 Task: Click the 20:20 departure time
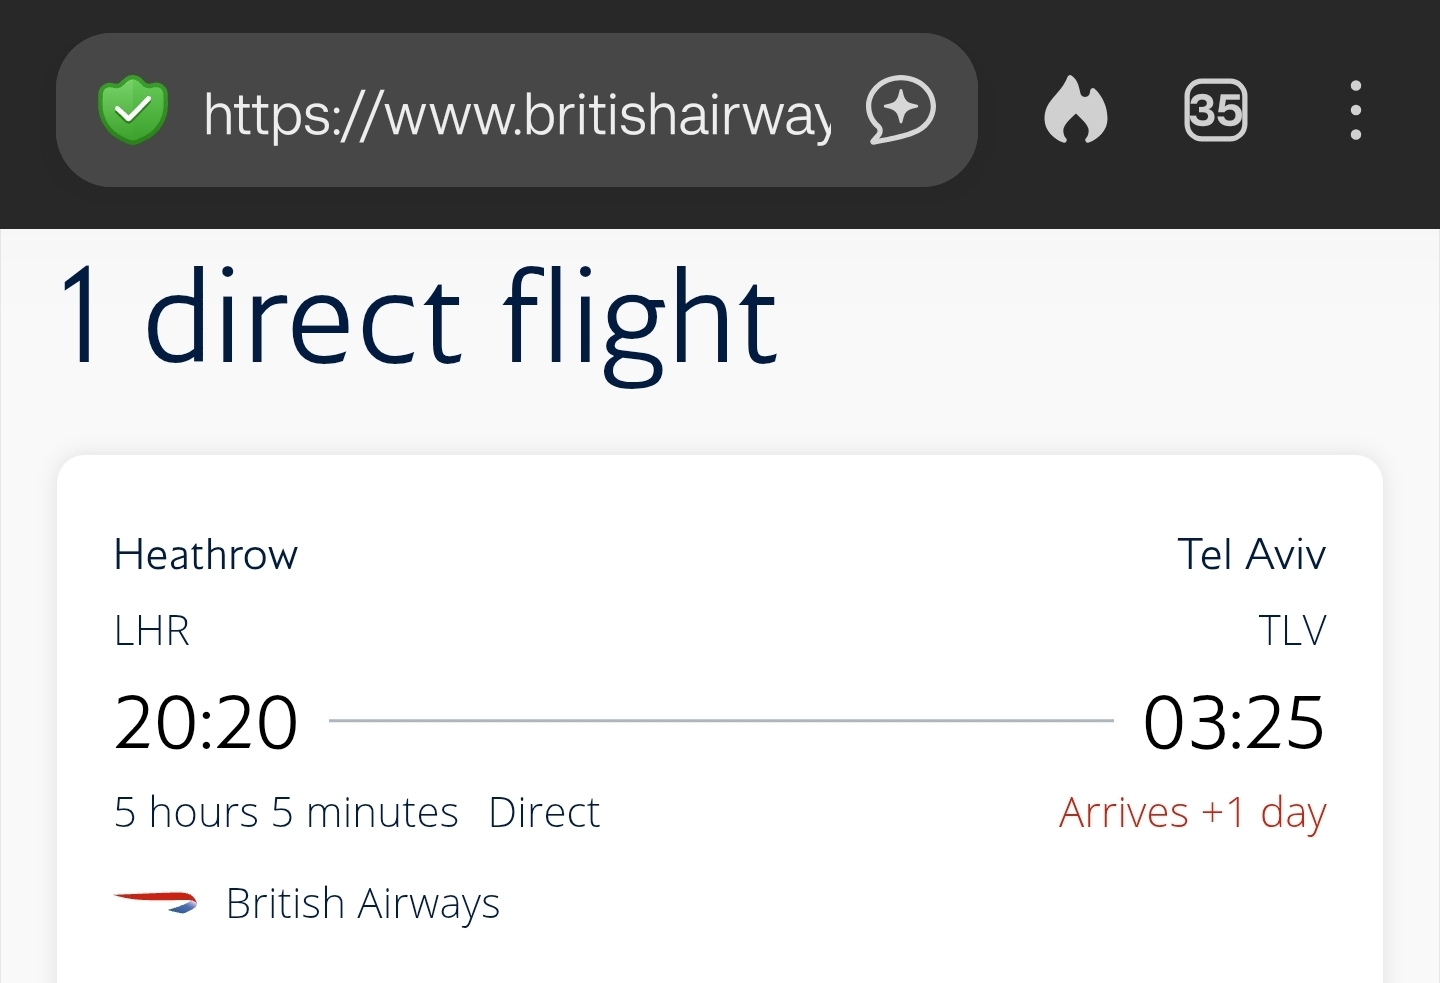[x=206, y=722]
